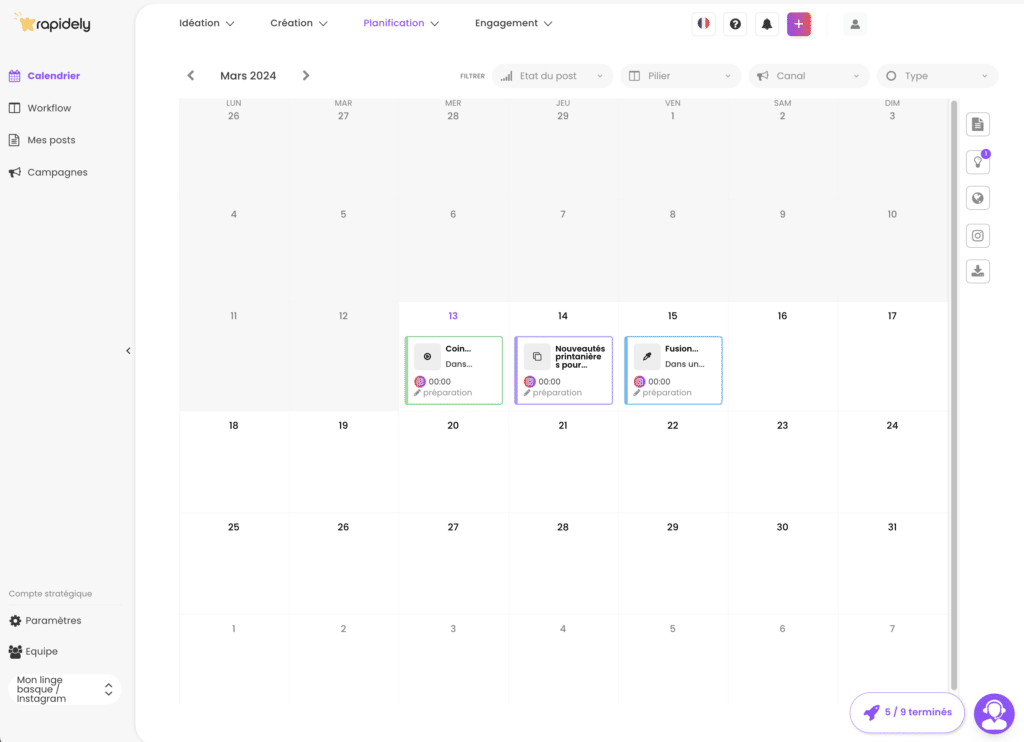
Task: Go to the next month
Action: coord(306,76)
